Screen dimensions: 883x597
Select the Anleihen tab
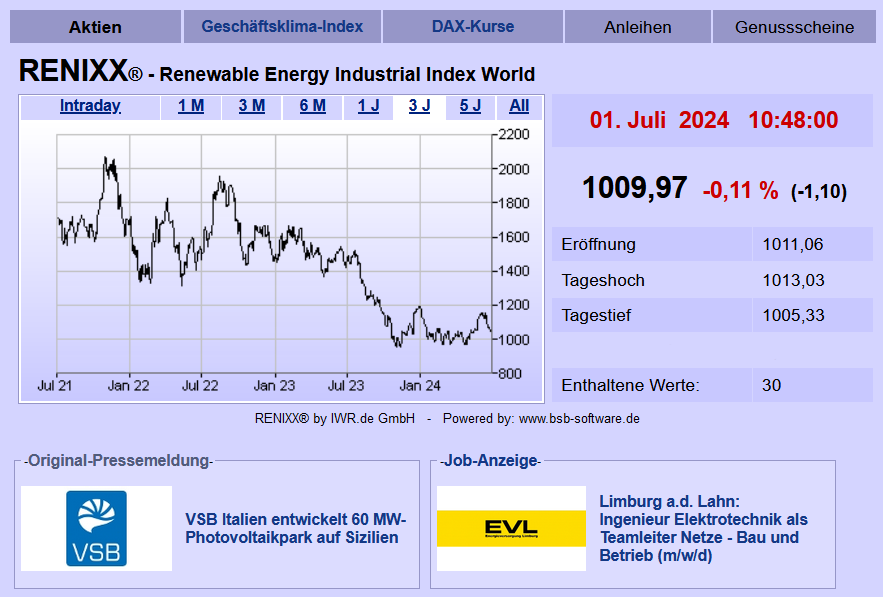point(637,27)
